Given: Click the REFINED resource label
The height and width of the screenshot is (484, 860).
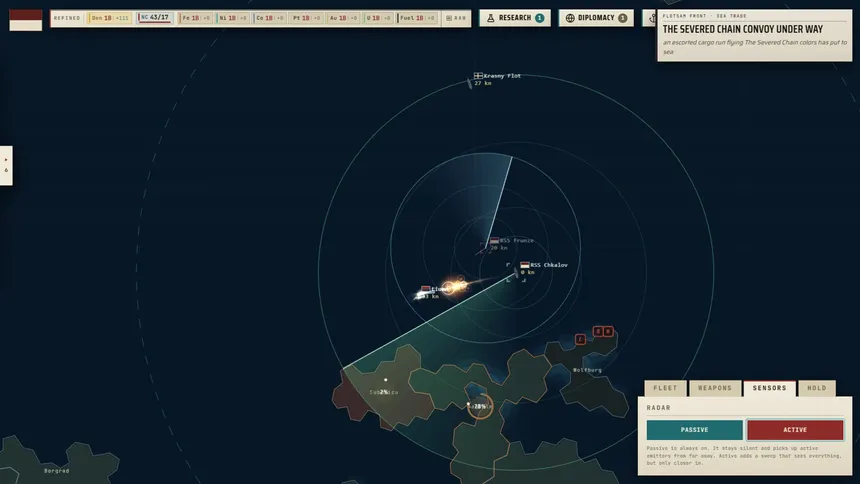Looking at the screenshot, I should coord(67,18).
